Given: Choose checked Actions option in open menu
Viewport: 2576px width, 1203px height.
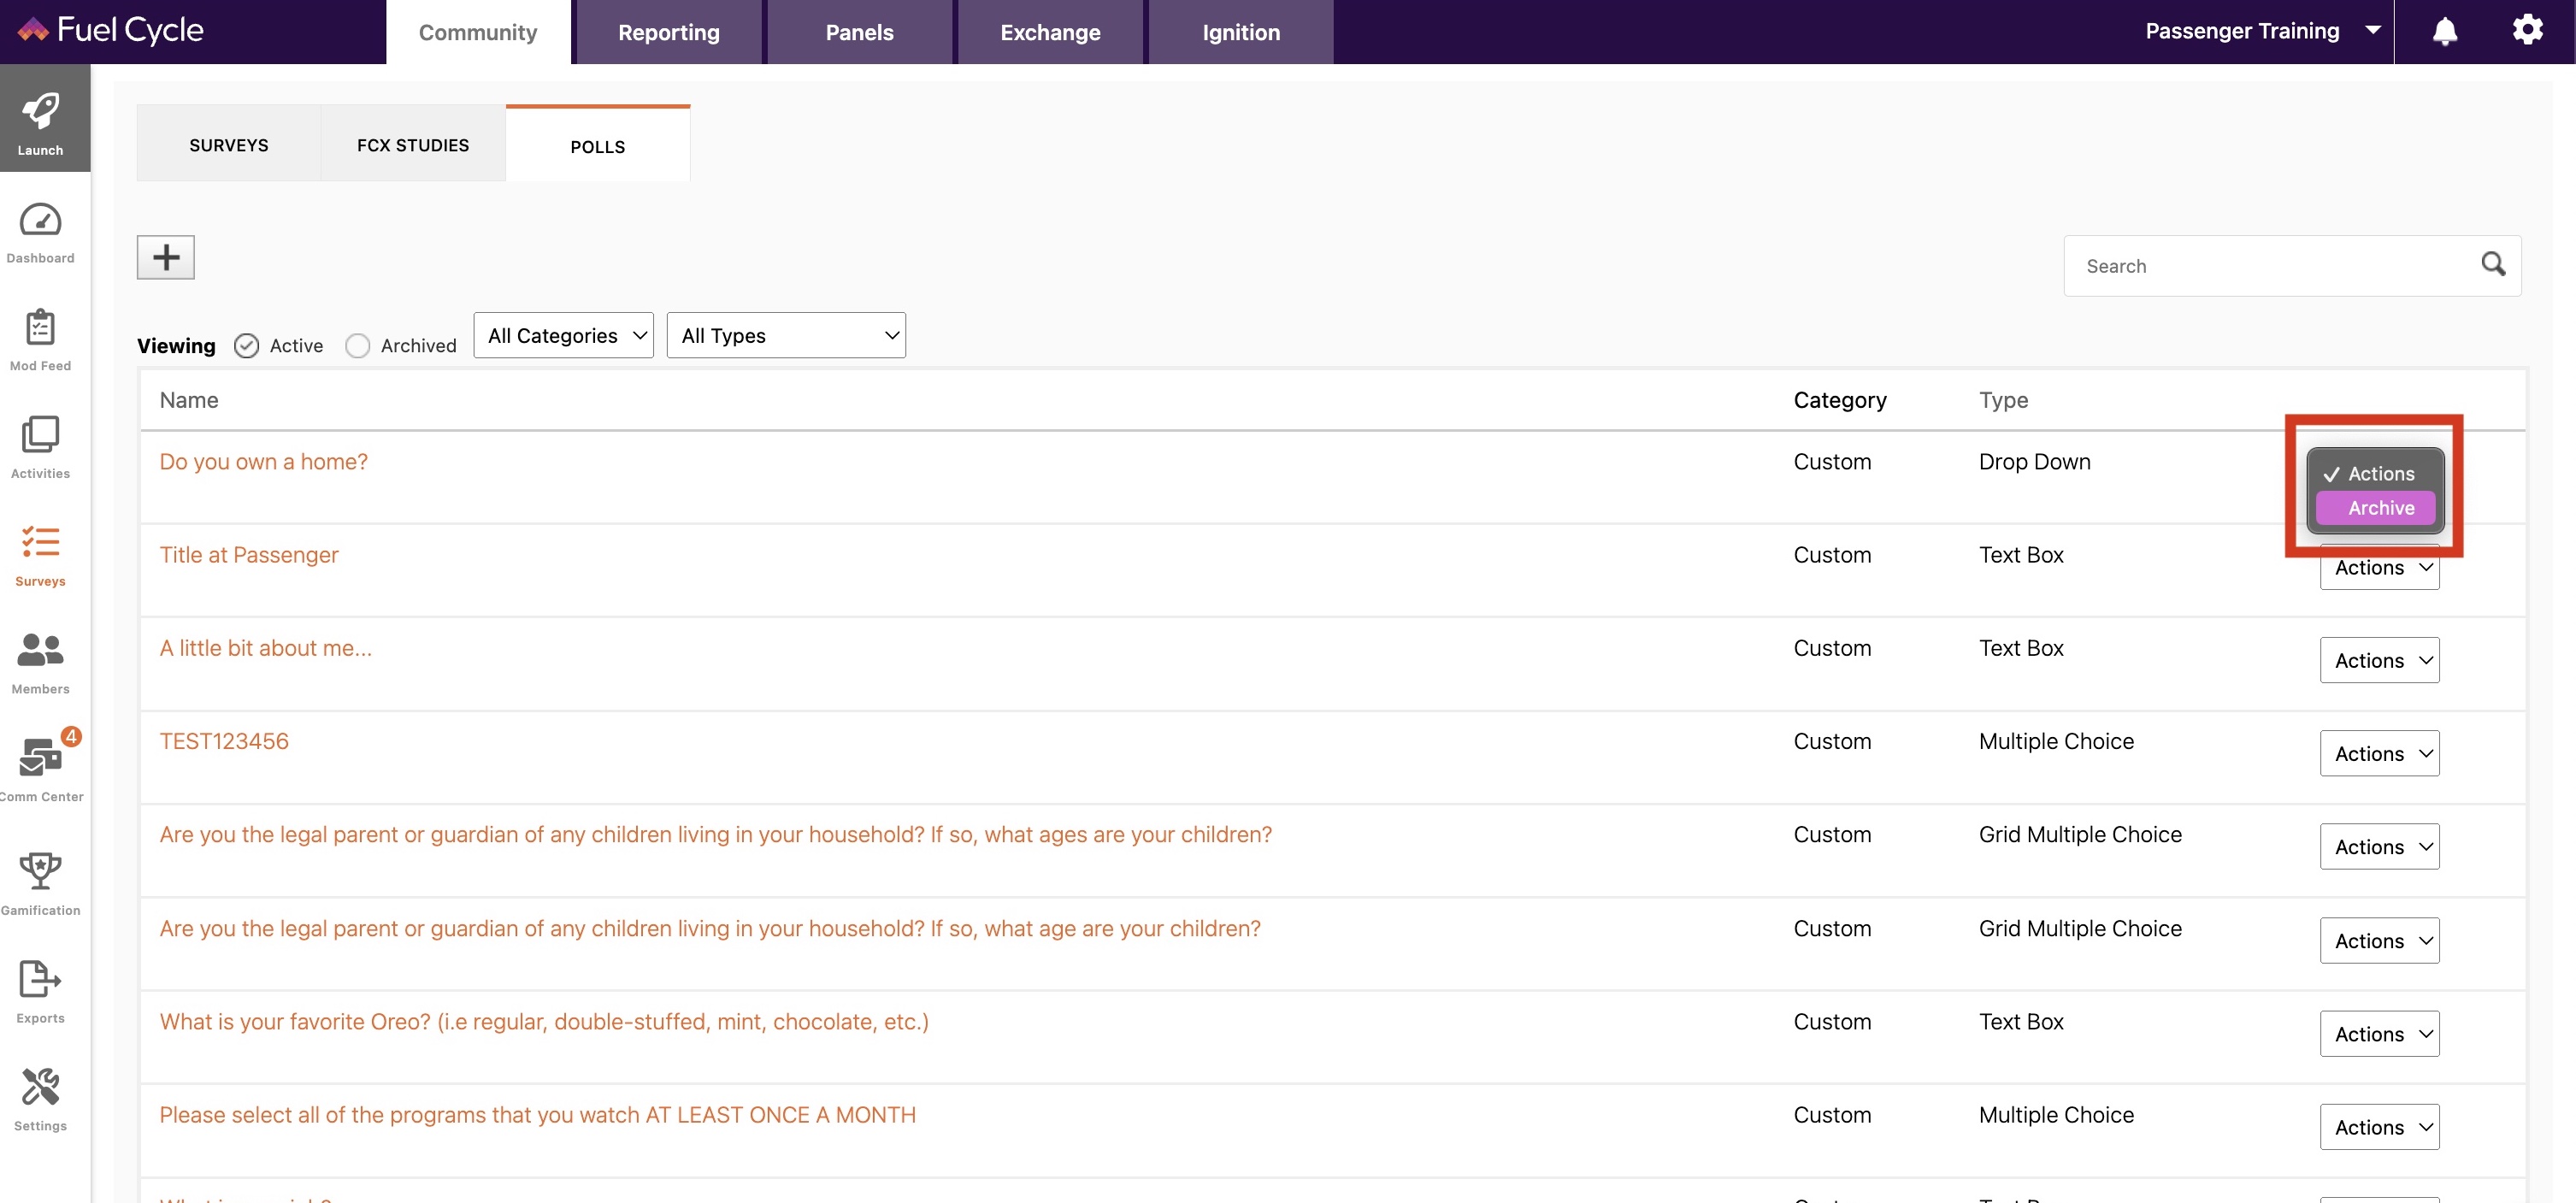Looking at the screenshot, I should coord(2375,474).
